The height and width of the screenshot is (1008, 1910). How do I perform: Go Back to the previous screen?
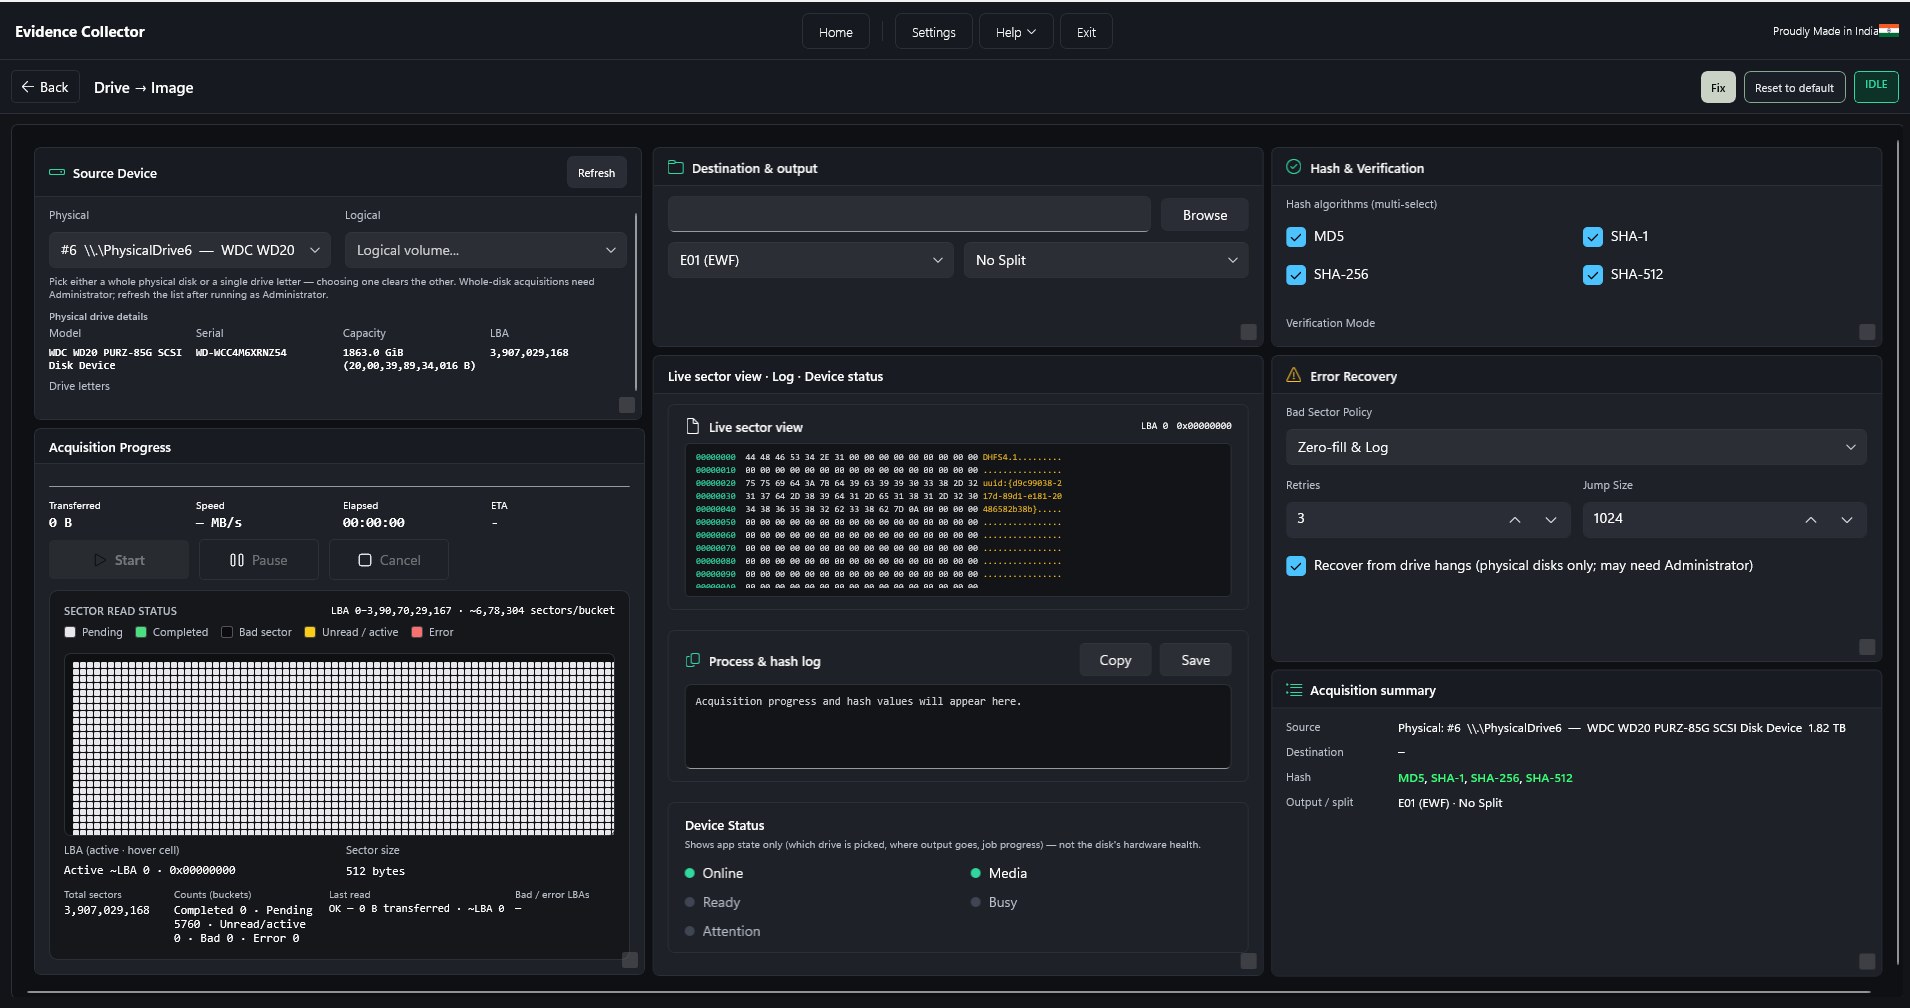pyautogui.click(x=46, y=87)
